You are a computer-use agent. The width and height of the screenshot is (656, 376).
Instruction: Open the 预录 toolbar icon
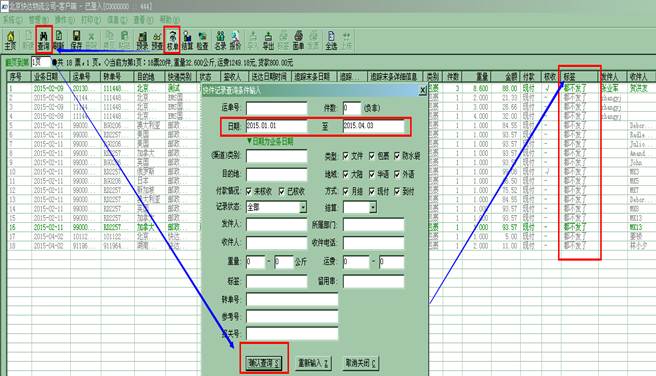coord(142,41)
